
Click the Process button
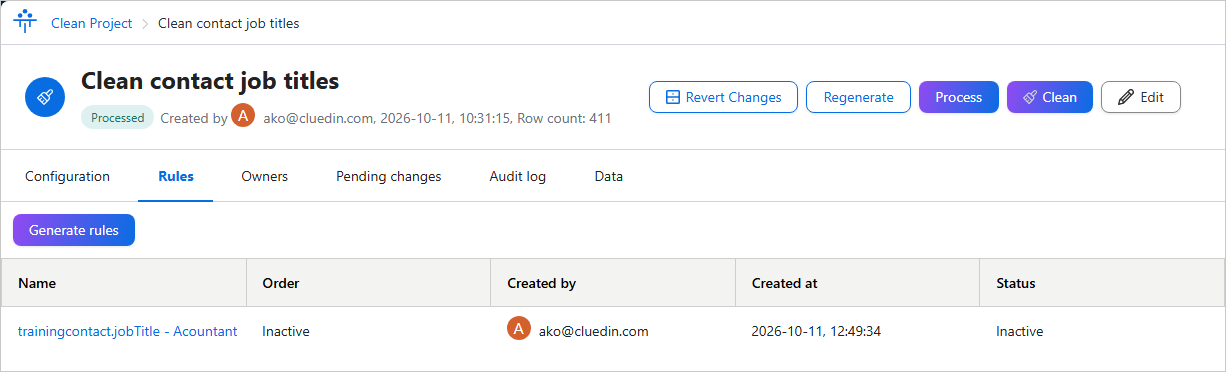click(959, 97)
